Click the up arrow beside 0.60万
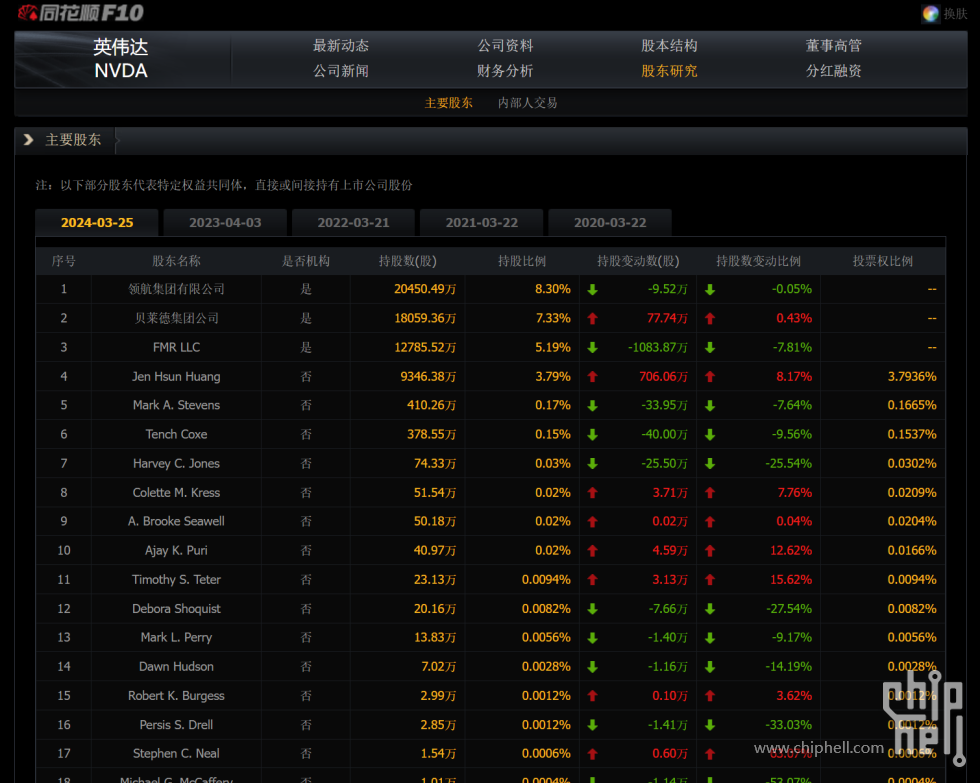The height and width of the screenshot is (783, 980). click(x=592, y=754)
